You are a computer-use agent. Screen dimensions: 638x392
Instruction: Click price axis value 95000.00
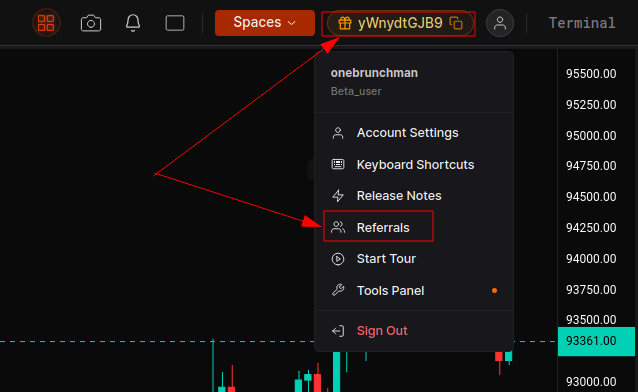pos(591,136)
